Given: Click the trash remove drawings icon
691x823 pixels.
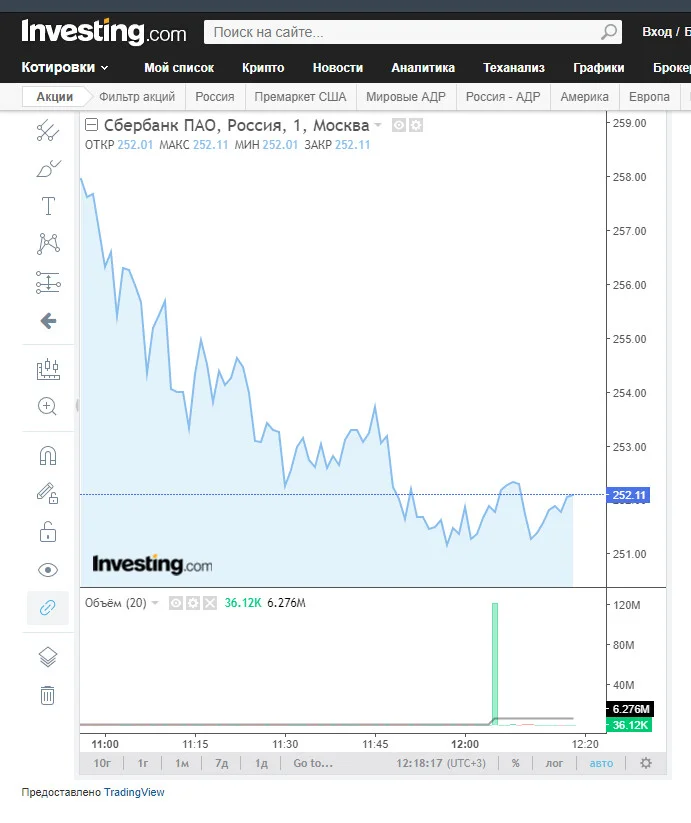Looking at the screenshot, I should pyautogui.click(x=48, y=695).
